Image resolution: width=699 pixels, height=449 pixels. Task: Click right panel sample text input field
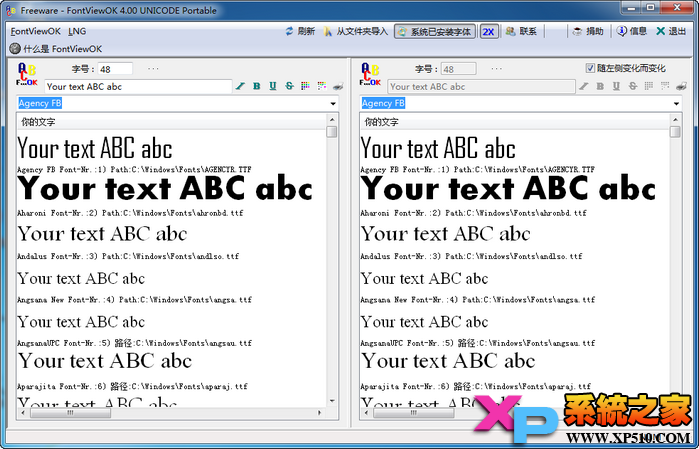pyautogui.click(x=481, y=87)
